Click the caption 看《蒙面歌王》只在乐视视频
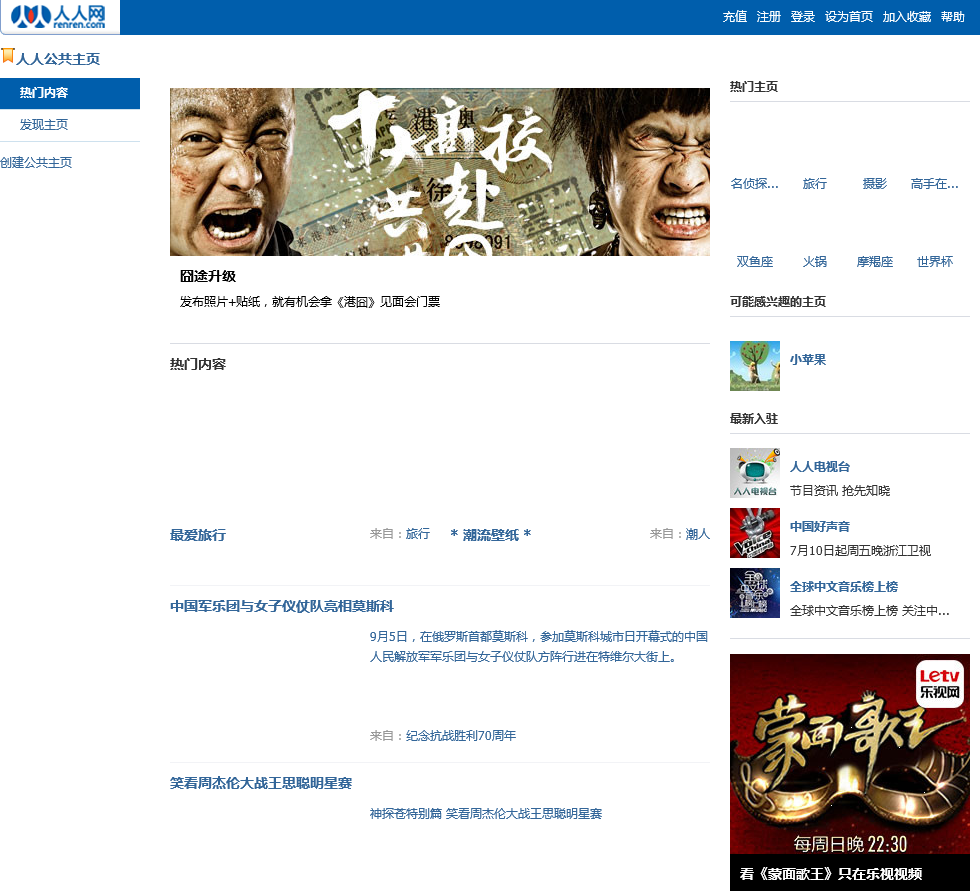 click(x=831, y=874)
